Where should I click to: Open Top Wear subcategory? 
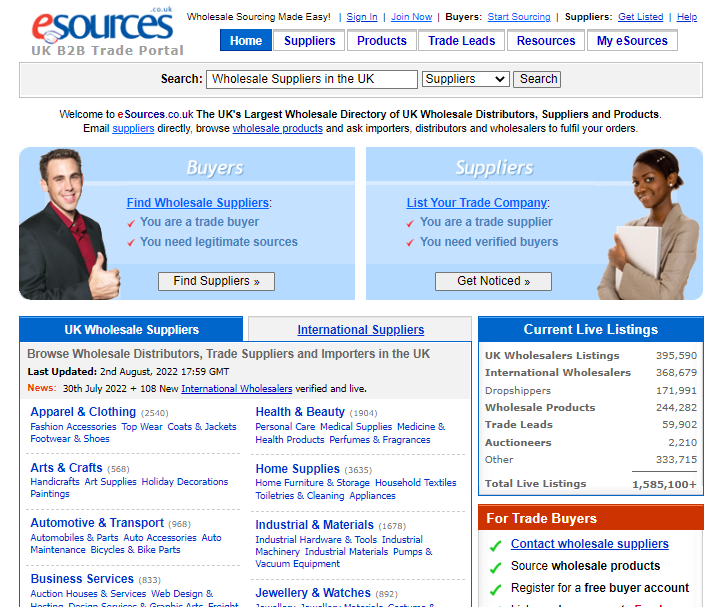142,427
